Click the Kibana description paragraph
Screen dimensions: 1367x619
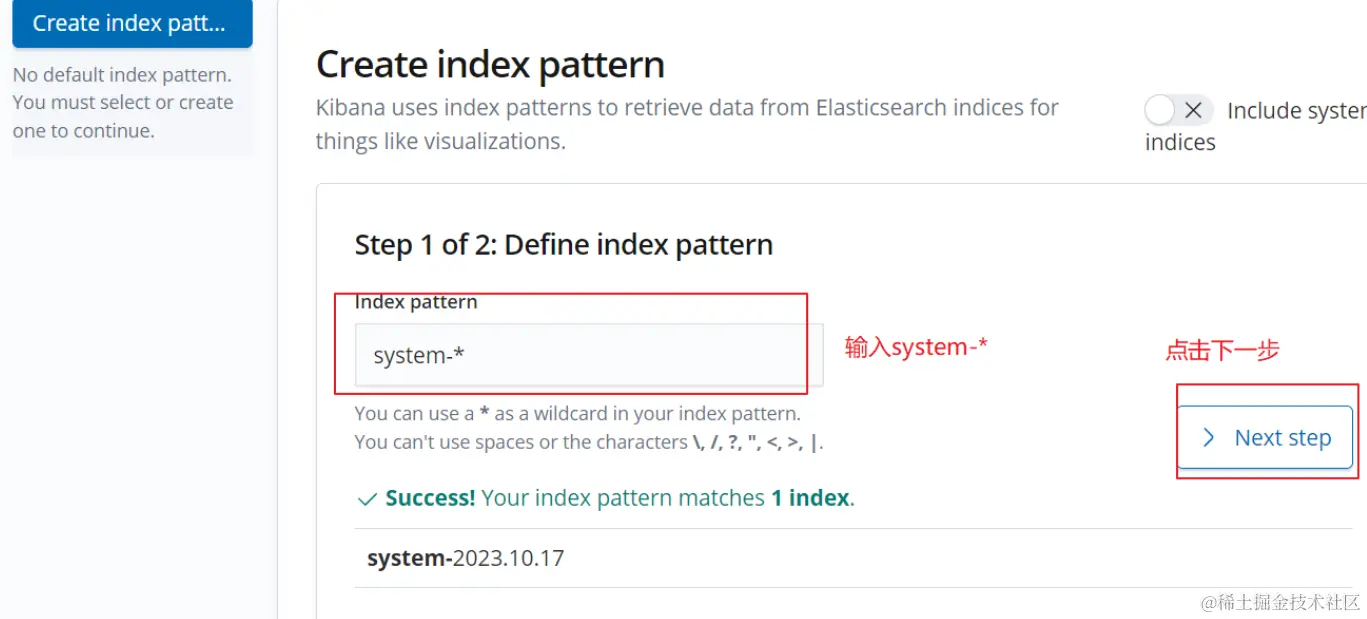tap(686, 124)
